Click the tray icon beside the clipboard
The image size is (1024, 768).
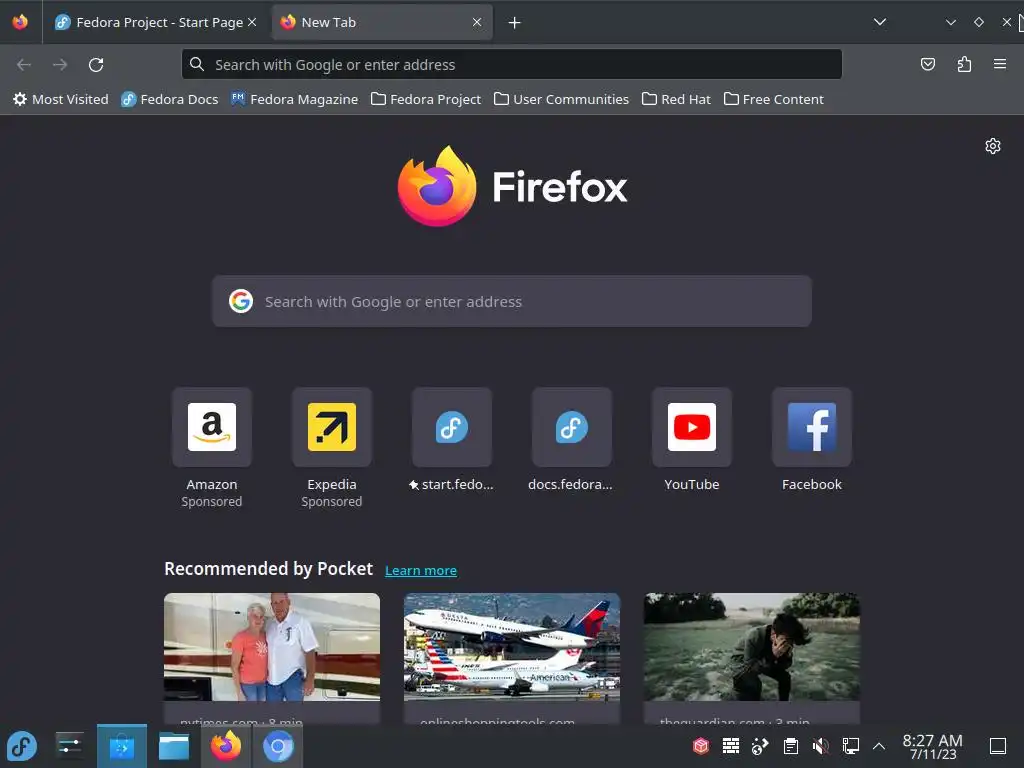tap(760, 746)
